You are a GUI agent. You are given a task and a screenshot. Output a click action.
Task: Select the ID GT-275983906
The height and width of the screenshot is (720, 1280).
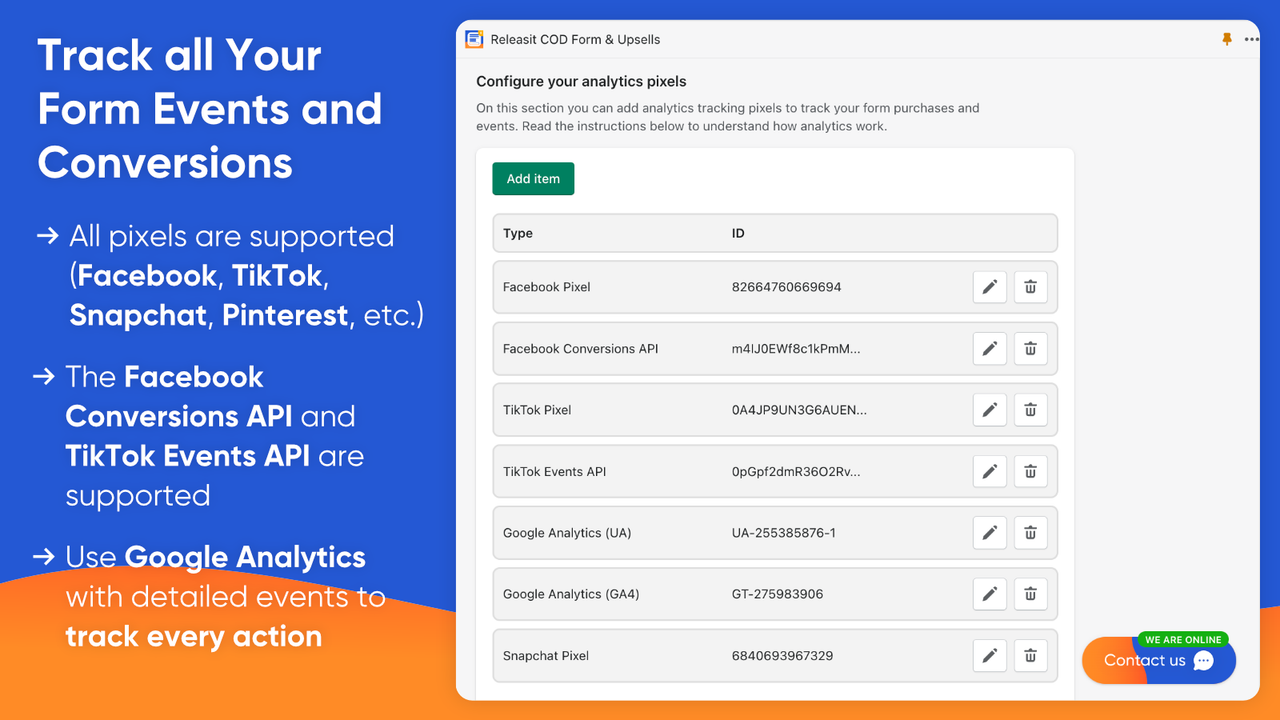point(778,594)
